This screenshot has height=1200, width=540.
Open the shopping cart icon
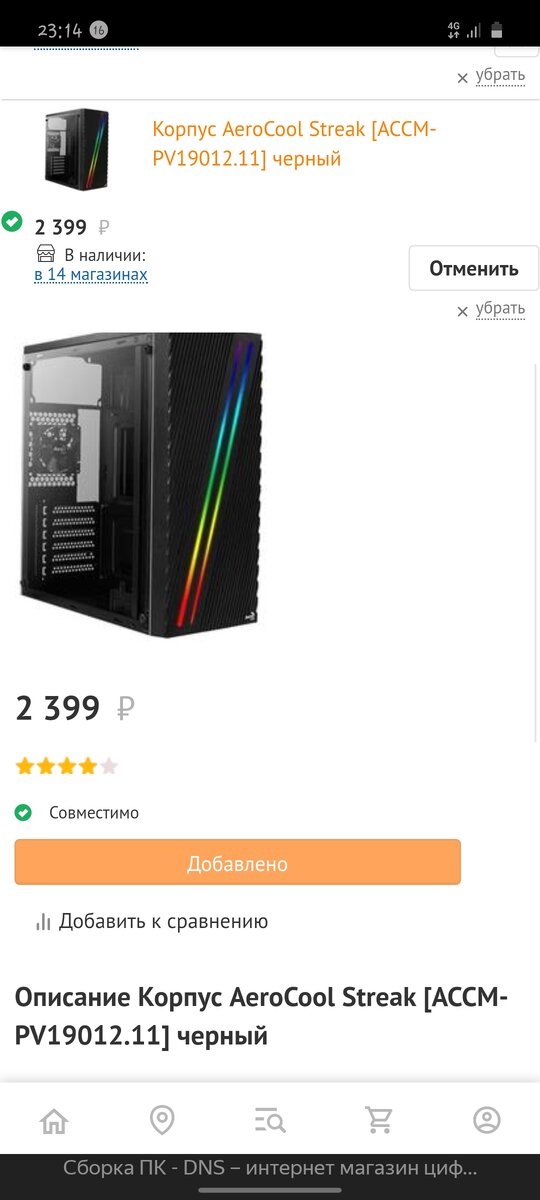379,1120
